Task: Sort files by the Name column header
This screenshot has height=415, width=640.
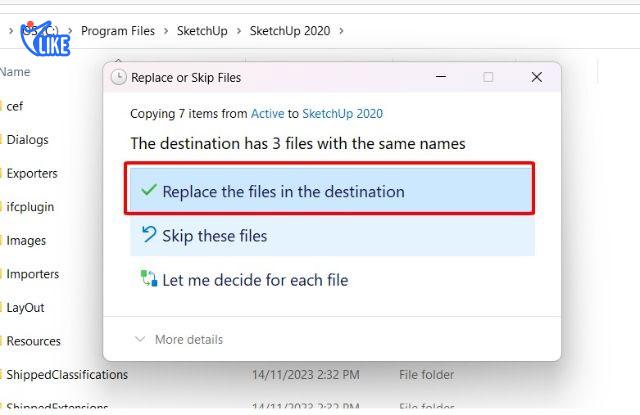Action: (x=15, y=72)
